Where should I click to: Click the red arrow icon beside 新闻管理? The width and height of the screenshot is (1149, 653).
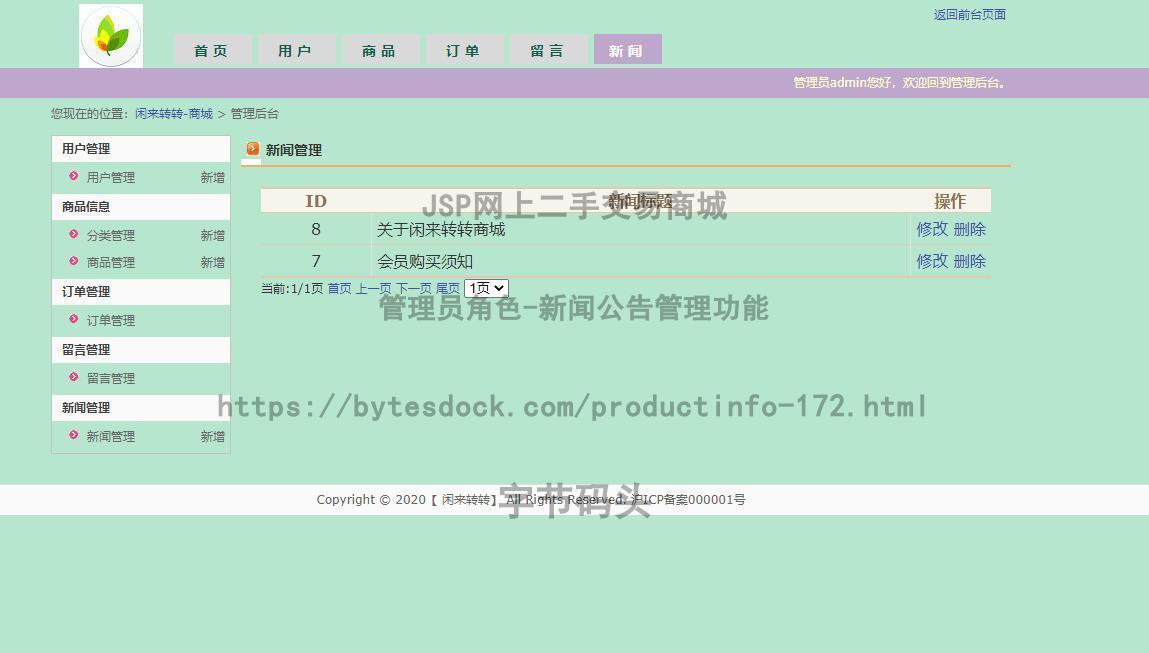pos(74,437)
